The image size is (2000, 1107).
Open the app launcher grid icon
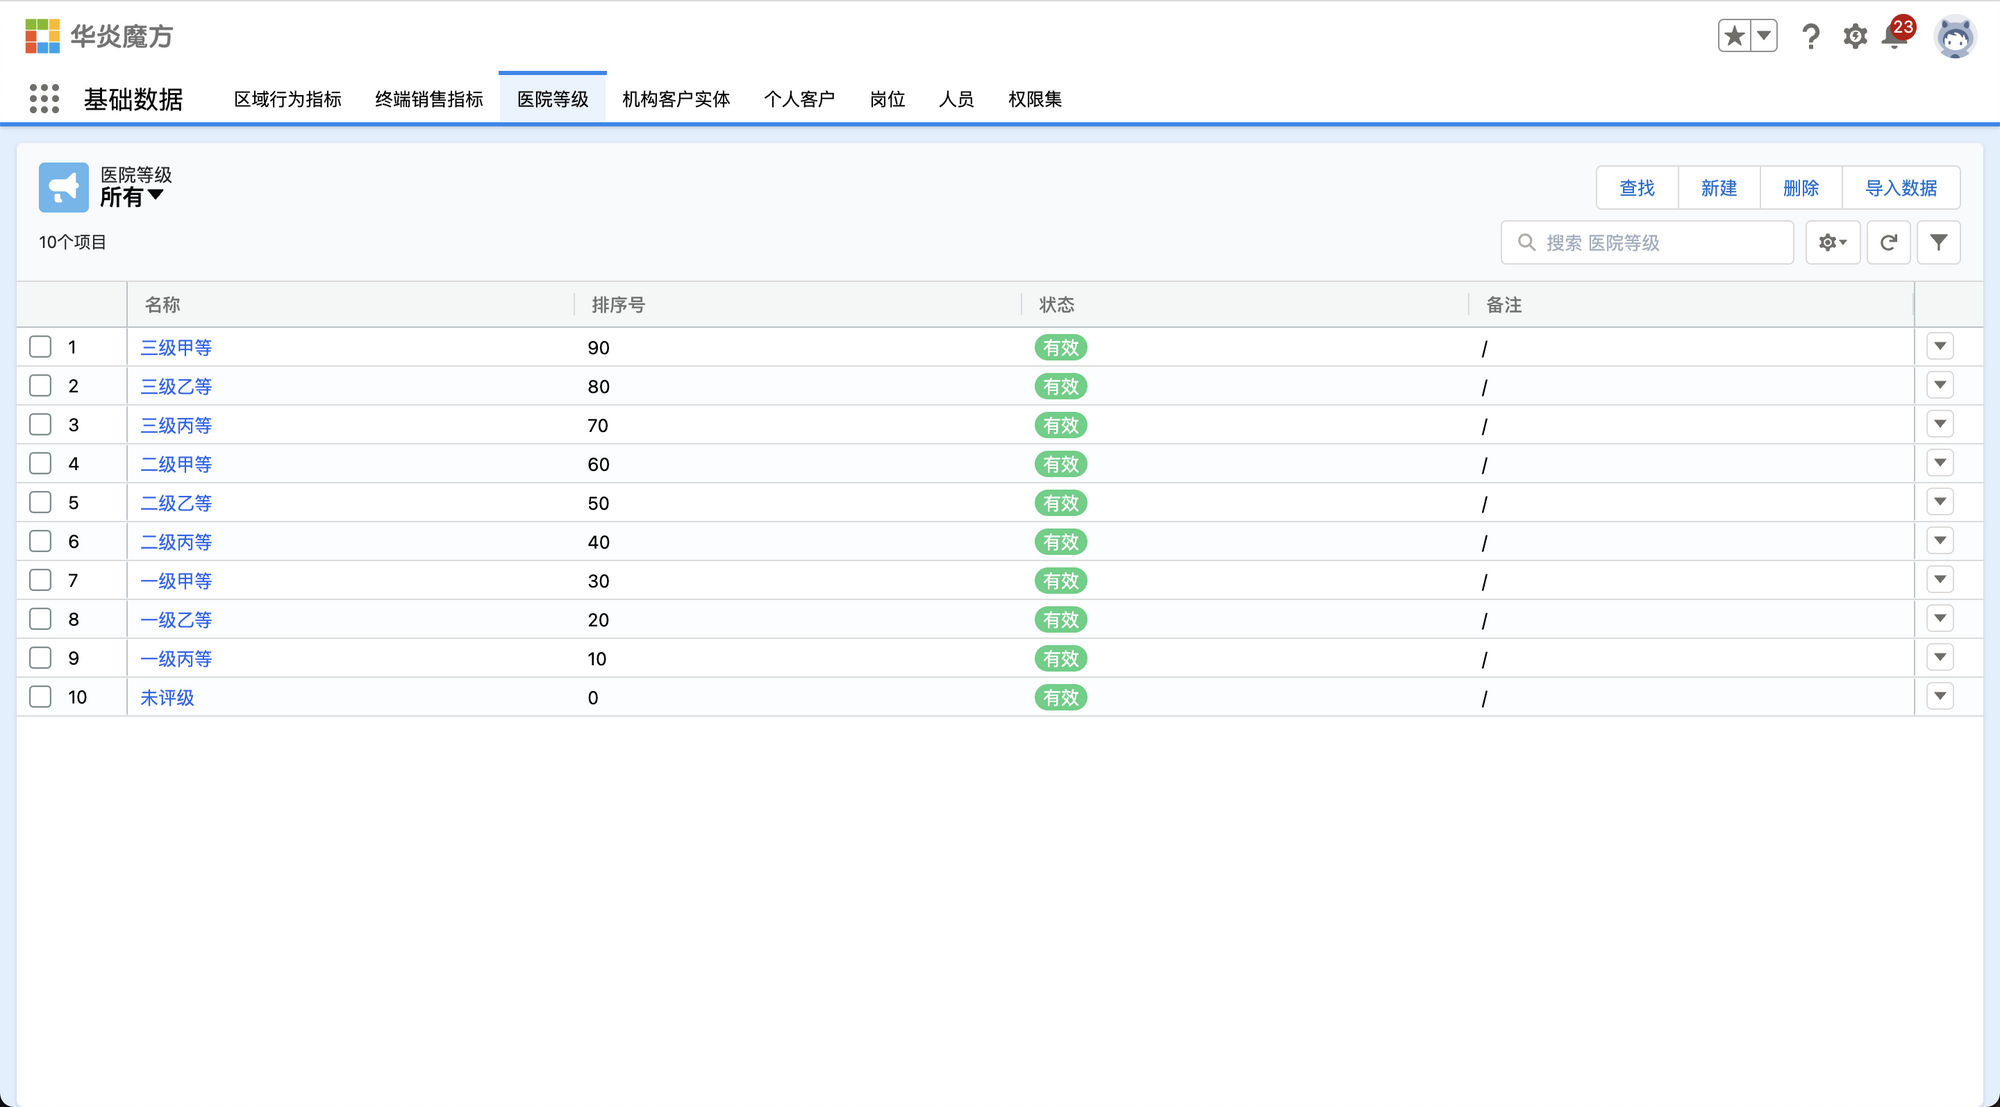pos(44,99)
